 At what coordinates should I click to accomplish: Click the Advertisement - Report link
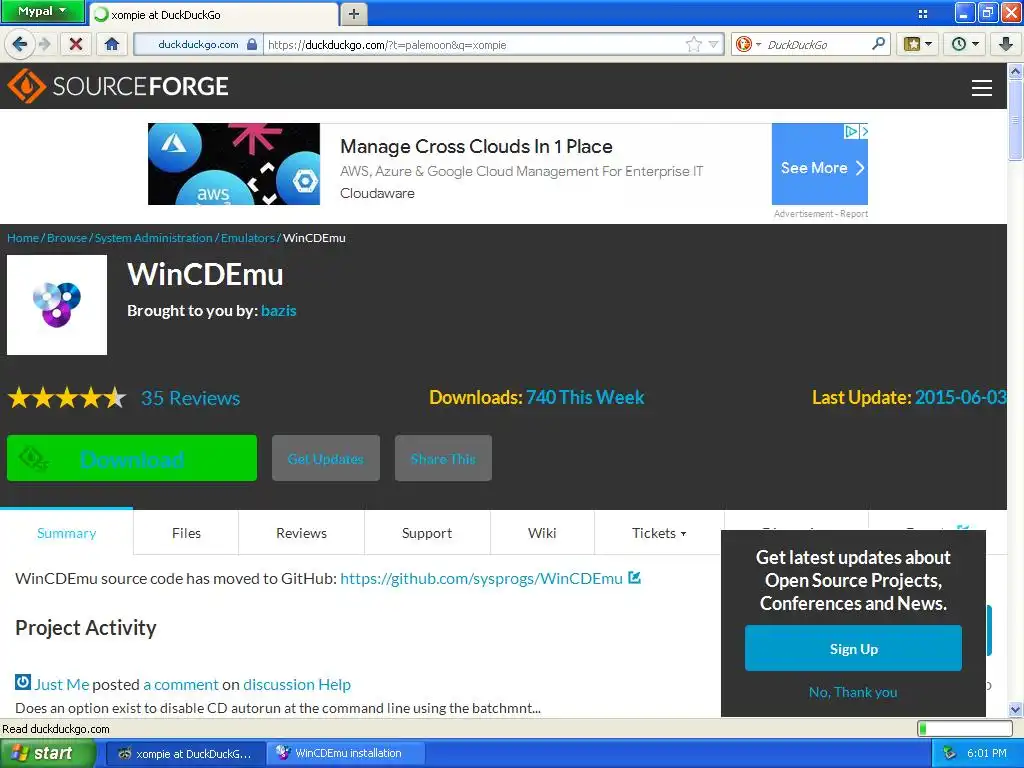pyautogui.click(x=821, y=214)
